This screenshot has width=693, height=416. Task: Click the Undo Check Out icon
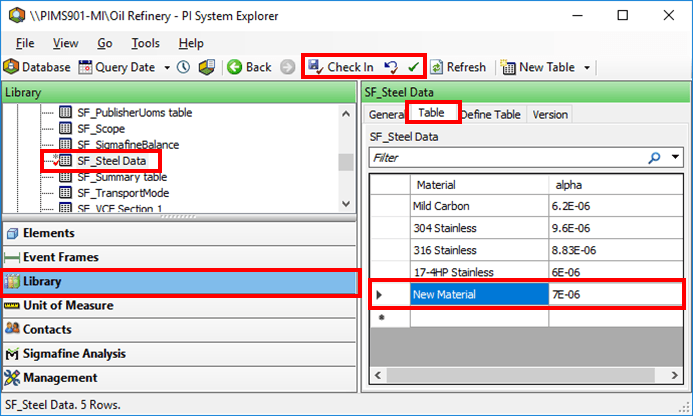391,67
